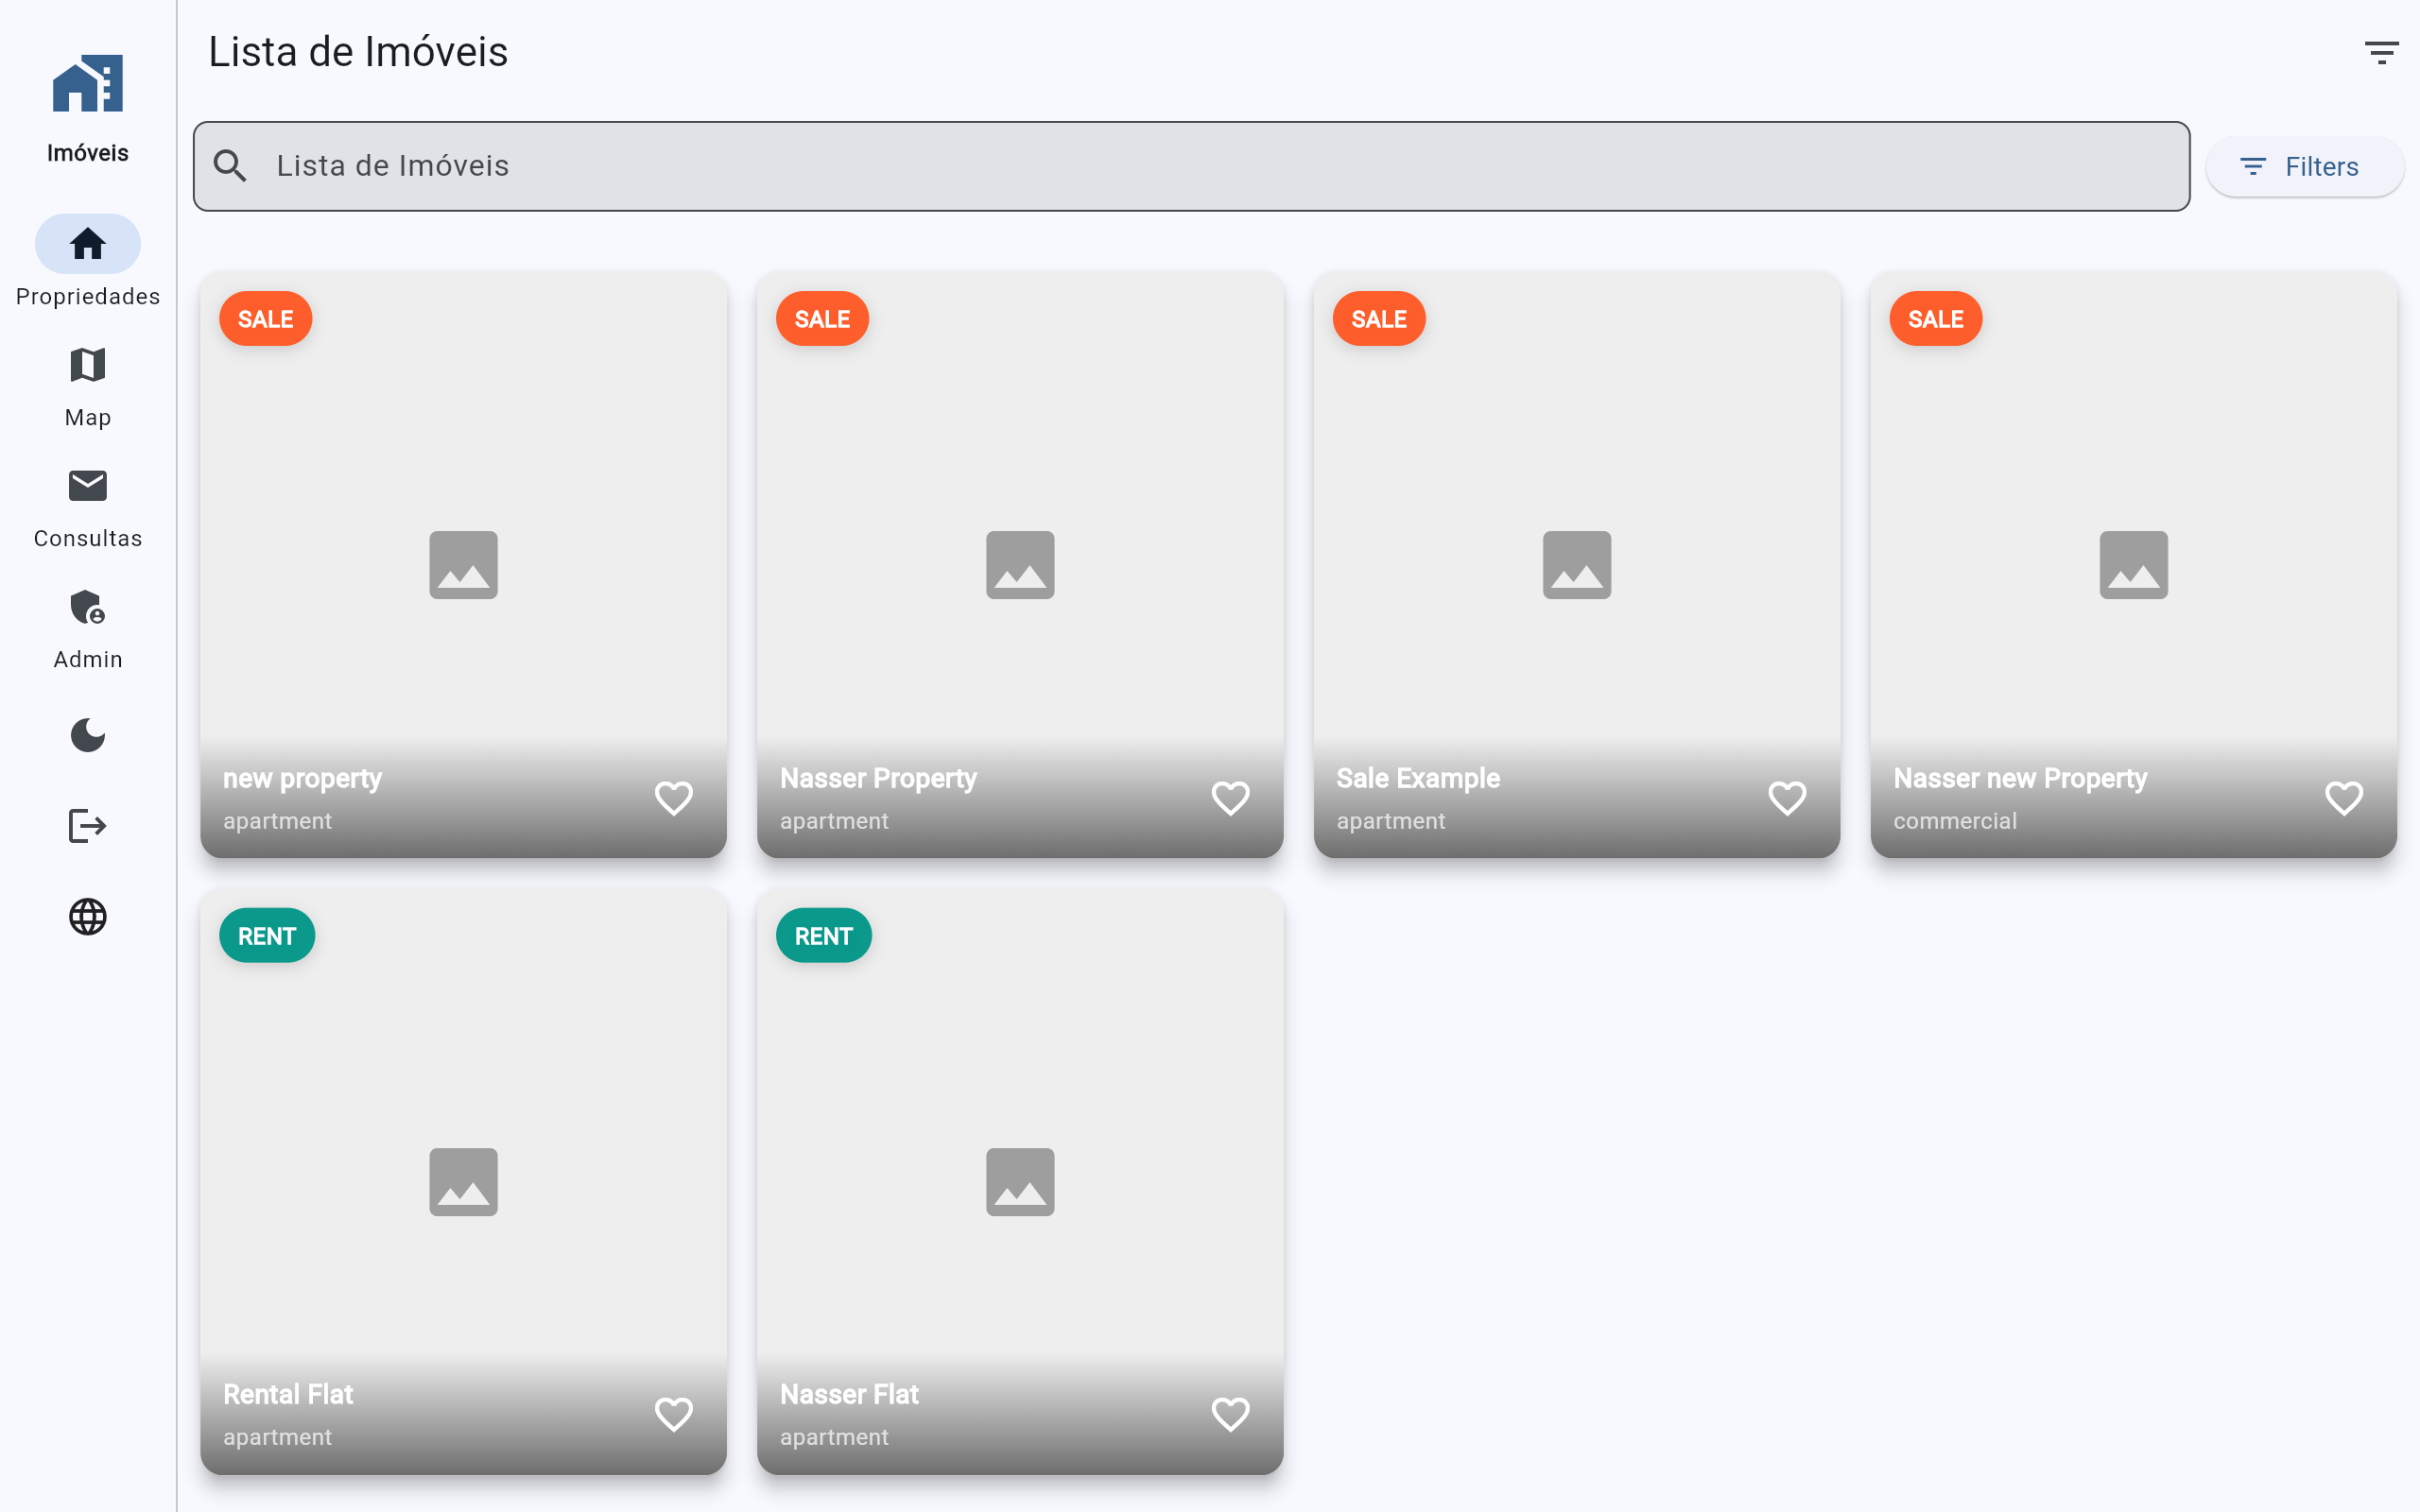The image size is (2420, 1512).
Task: Open the Propriedades home icon
Action: (87, 244)
